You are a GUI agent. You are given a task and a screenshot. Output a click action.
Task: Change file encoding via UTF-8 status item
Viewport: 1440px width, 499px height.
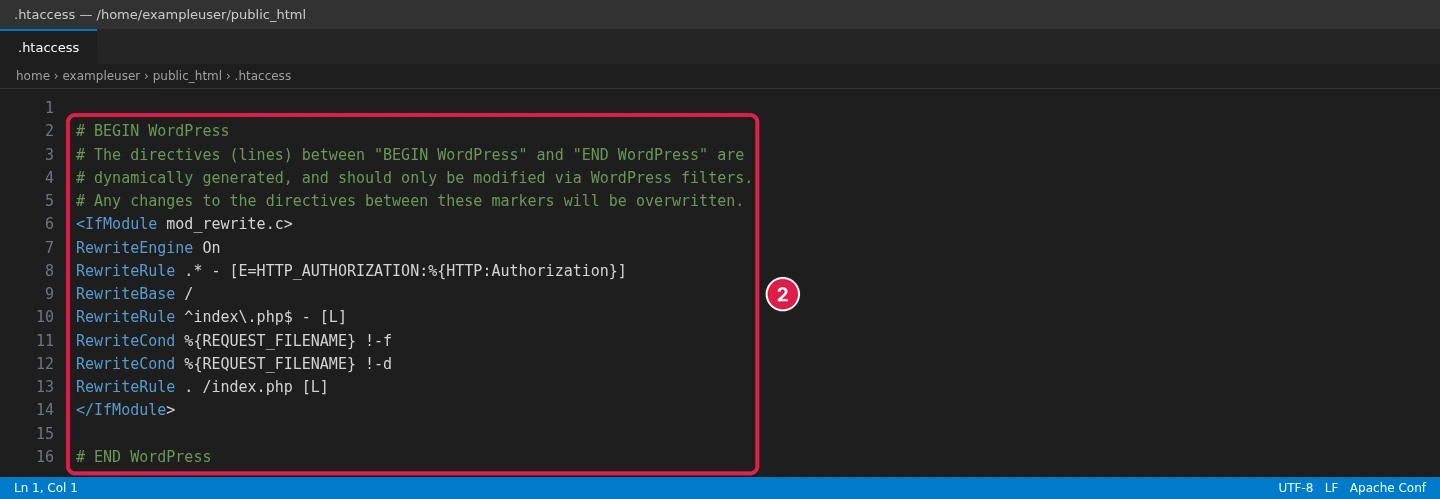[x=1295, y=488]
